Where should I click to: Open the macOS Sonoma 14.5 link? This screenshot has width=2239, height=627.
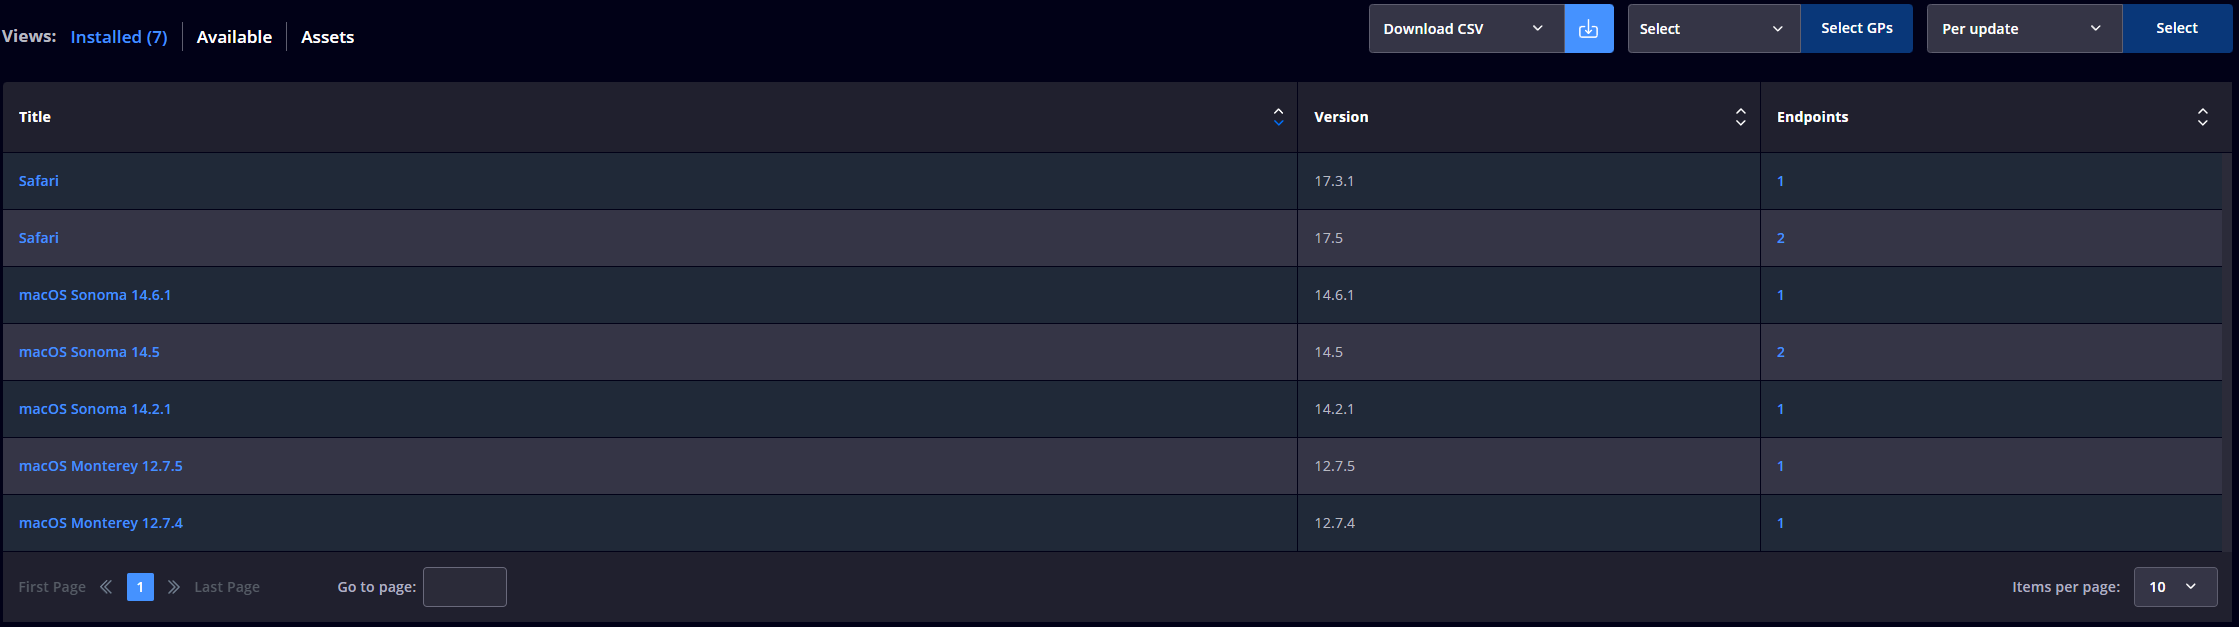coord(89,352)
